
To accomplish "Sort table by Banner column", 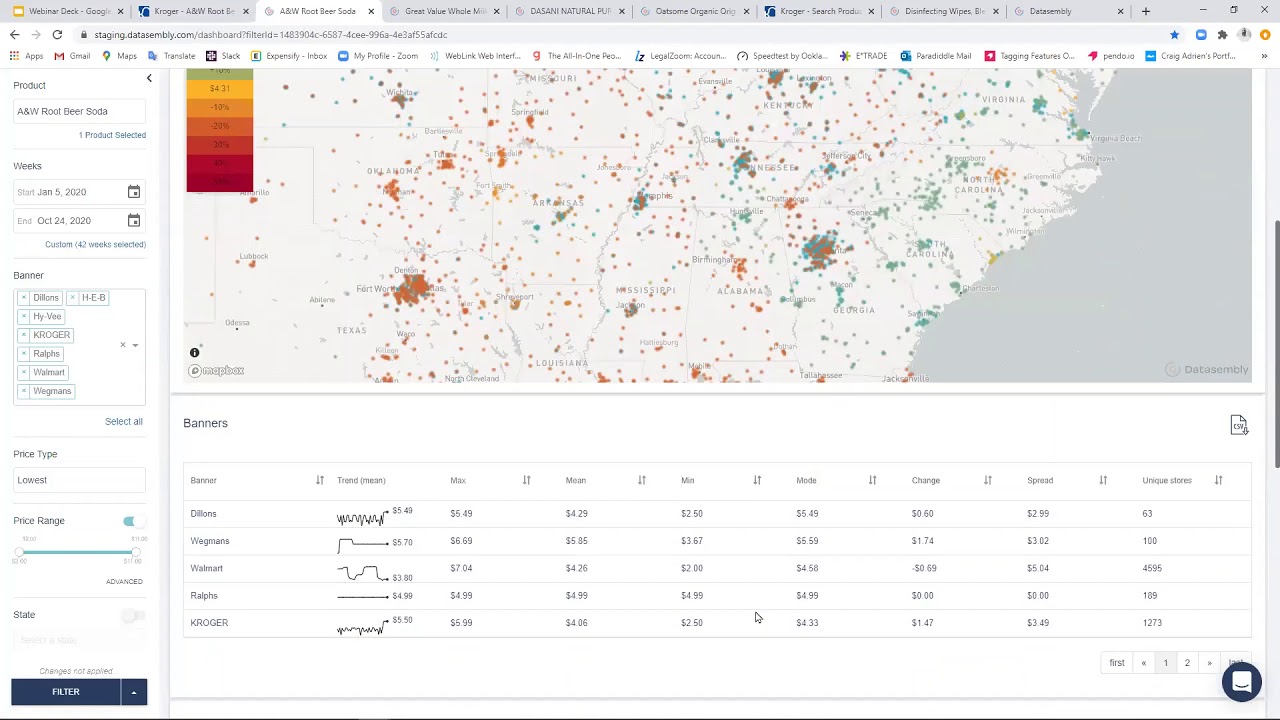I will 319,481.
